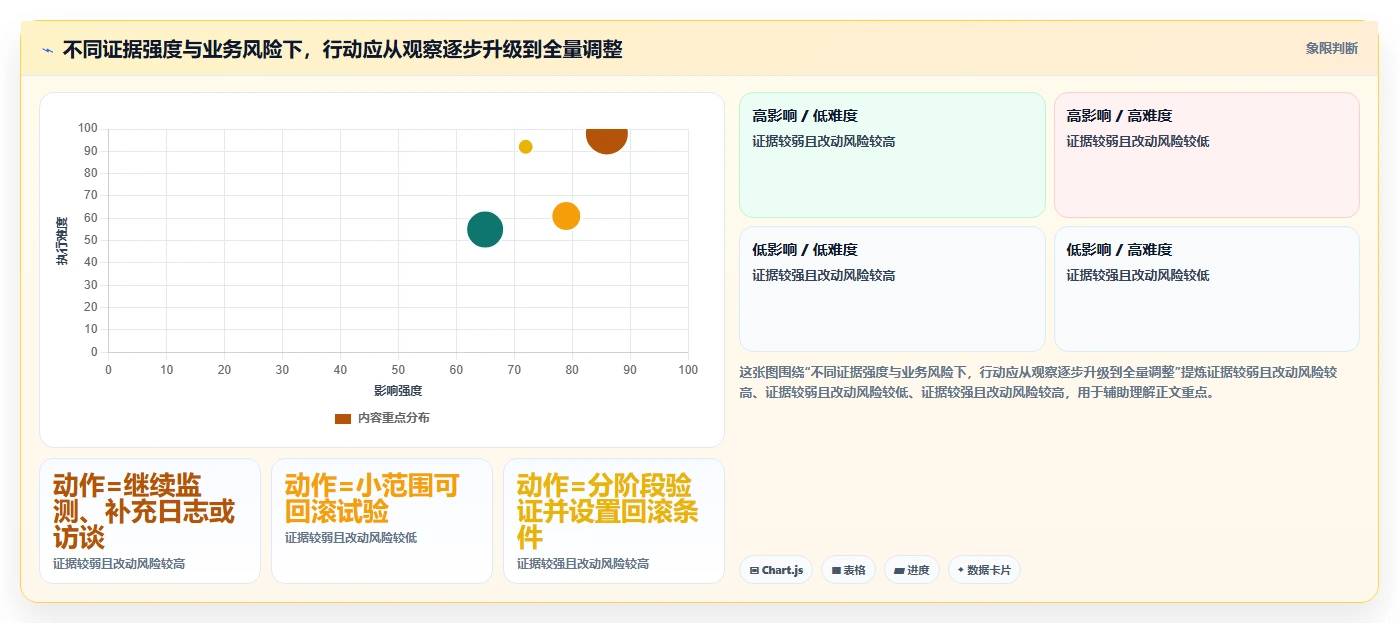Viewport: 1399px width, 623px height.
Task: Click 证据较弱且改动风险较低 in the pink quadrant card
Action: (1138, 141)
